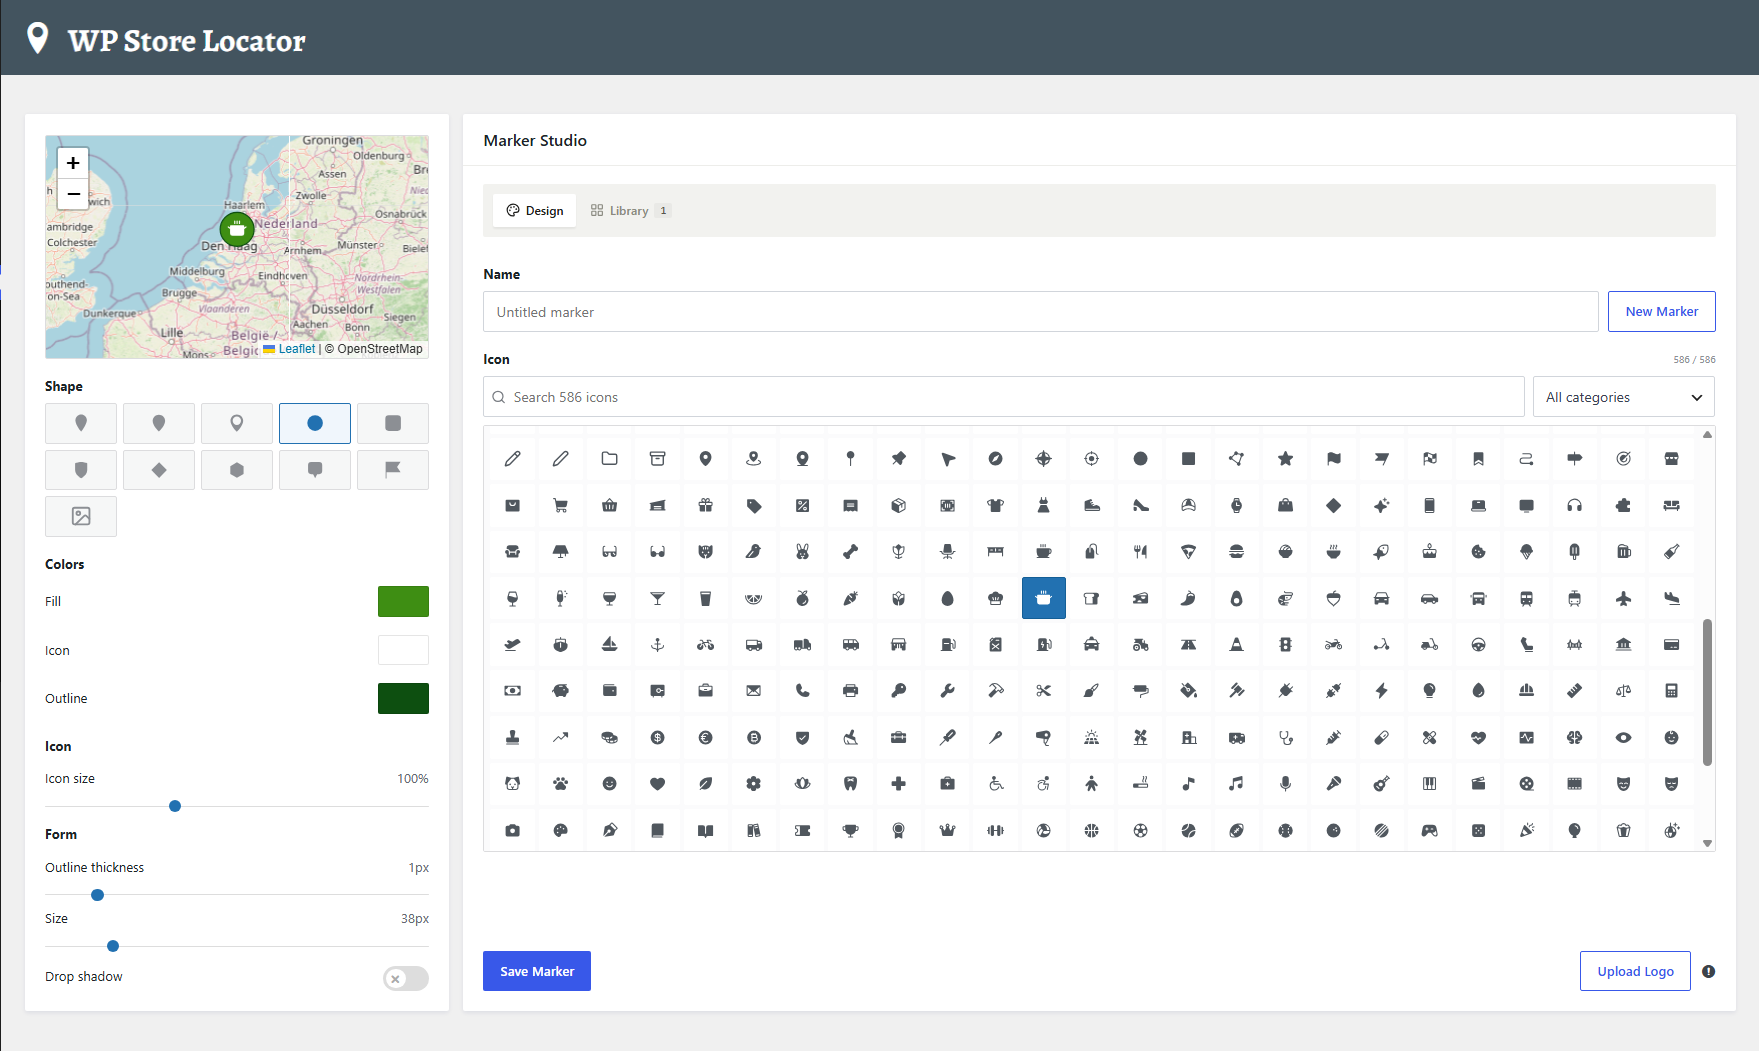Open the Fill color swatch
This screenshot has width=1759, height=1051.
(403, 601)
